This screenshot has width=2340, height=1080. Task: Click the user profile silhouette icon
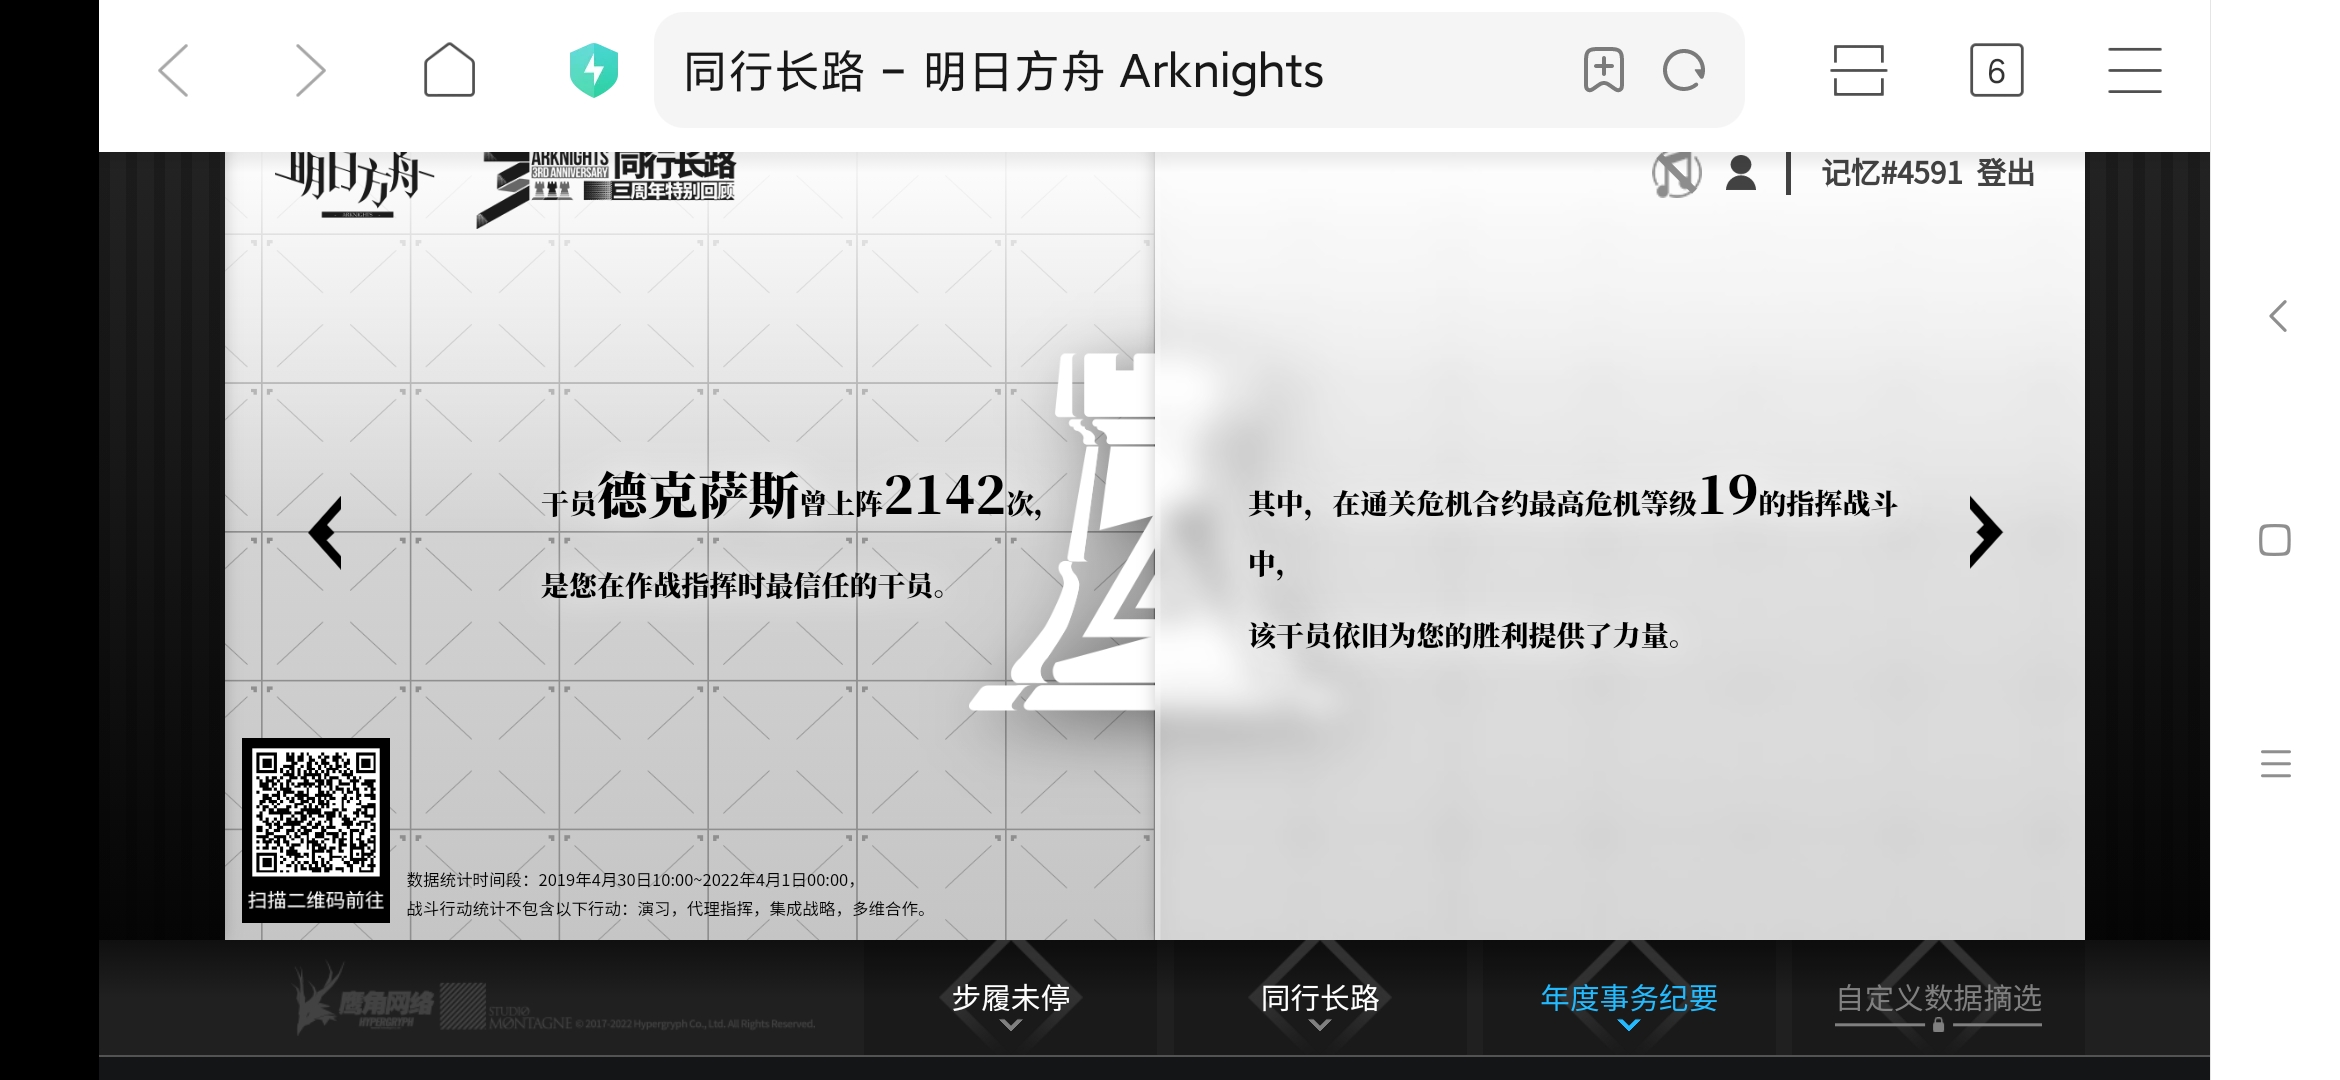1741,173
